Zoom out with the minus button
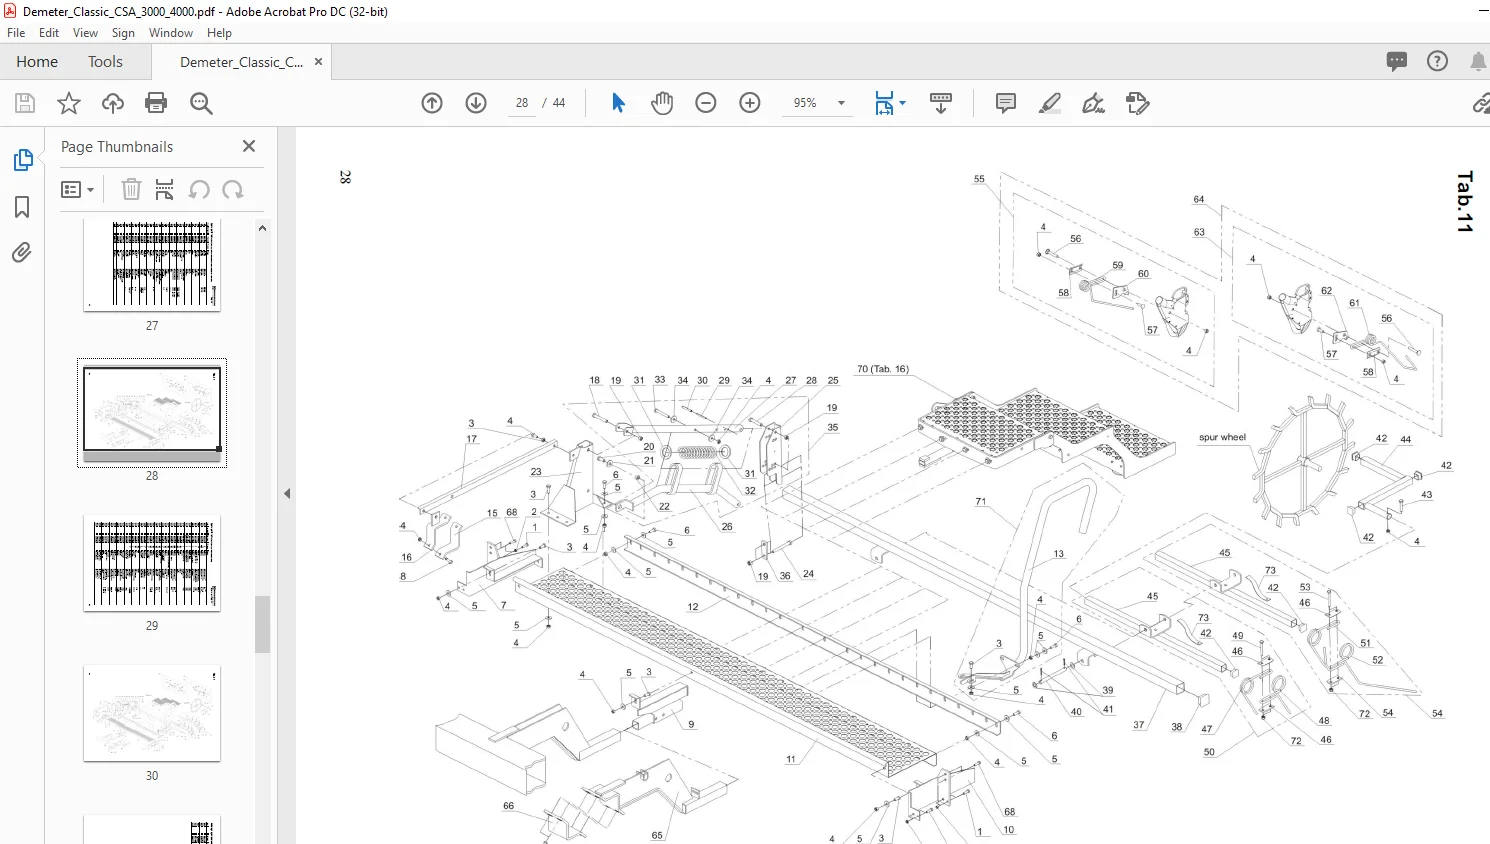Viewport: 1490px width, 844px height. coord(706,103)
